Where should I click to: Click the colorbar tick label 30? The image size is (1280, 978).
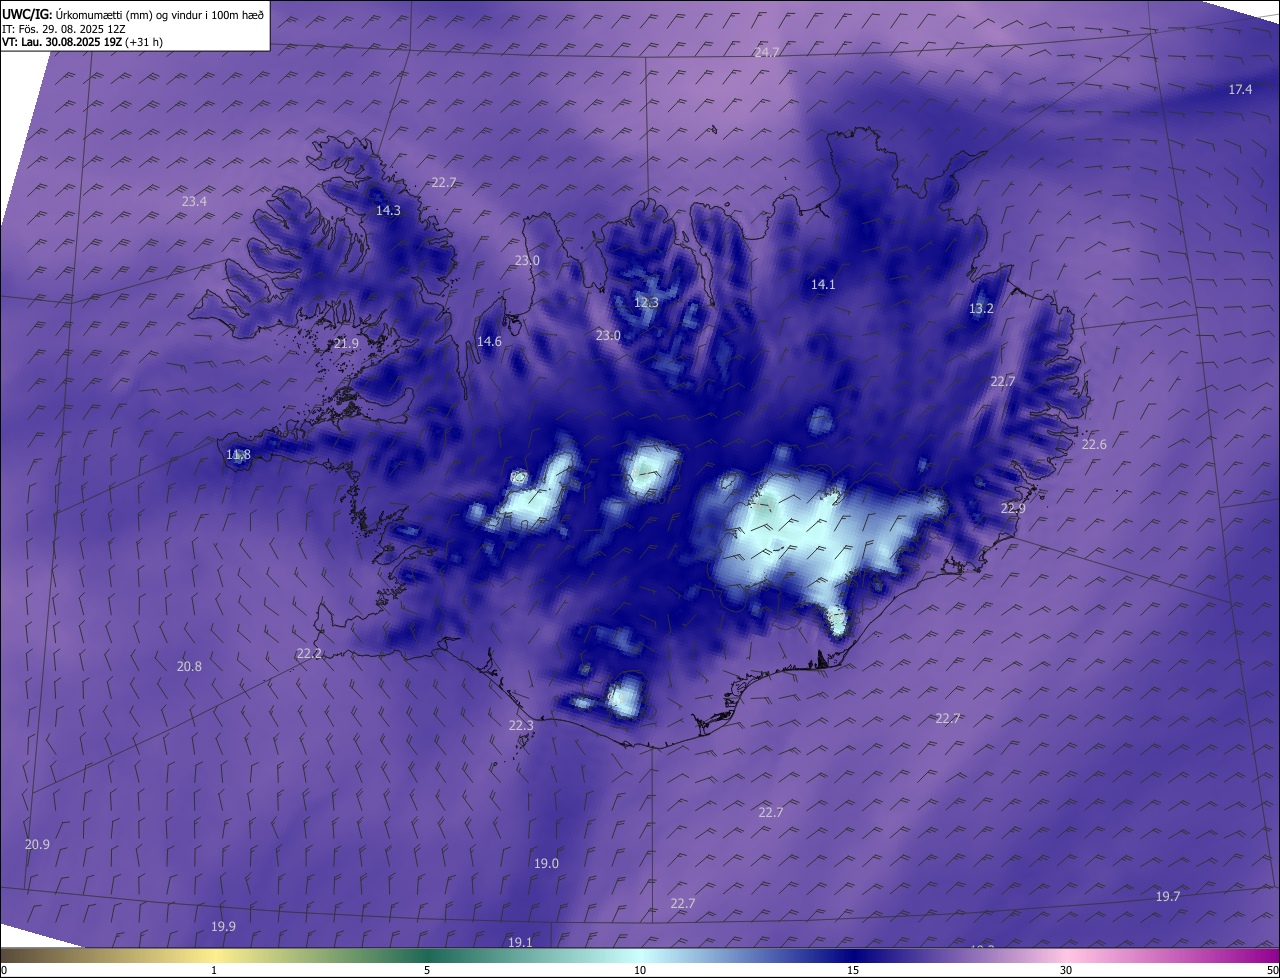click(1066, 970)
